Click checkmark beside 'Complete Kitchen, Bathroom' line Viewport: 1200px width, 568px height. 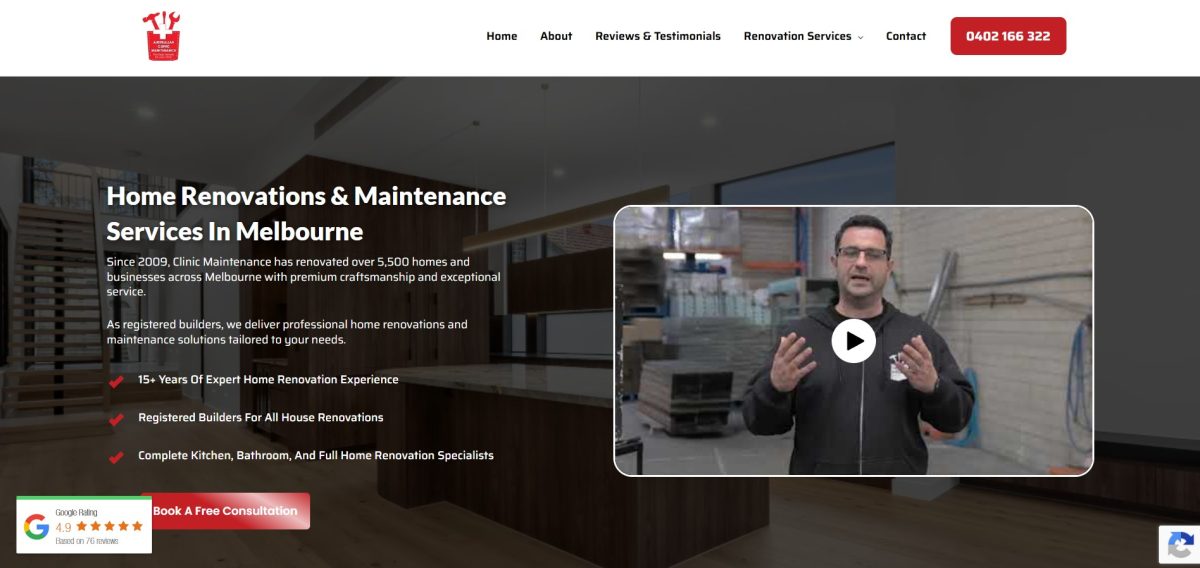tap(116, 457)
